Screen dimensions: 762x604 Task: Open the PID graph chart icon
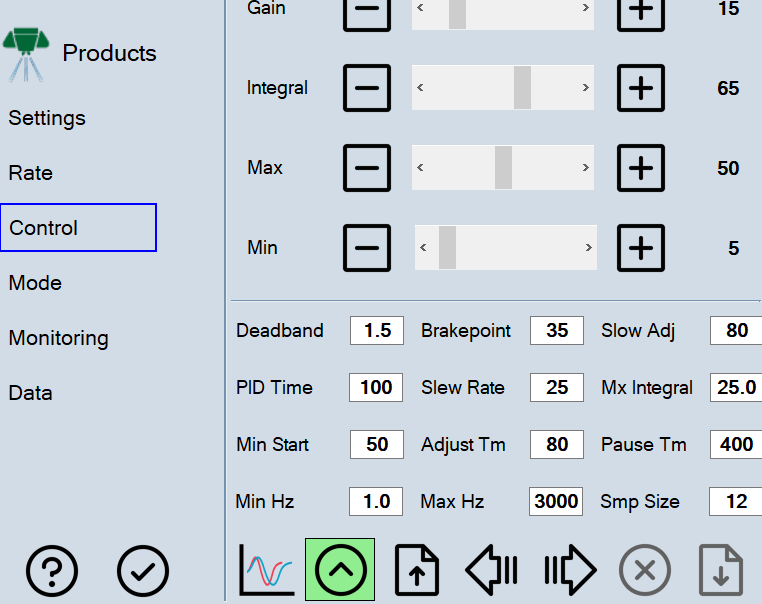tap(266, 570)
